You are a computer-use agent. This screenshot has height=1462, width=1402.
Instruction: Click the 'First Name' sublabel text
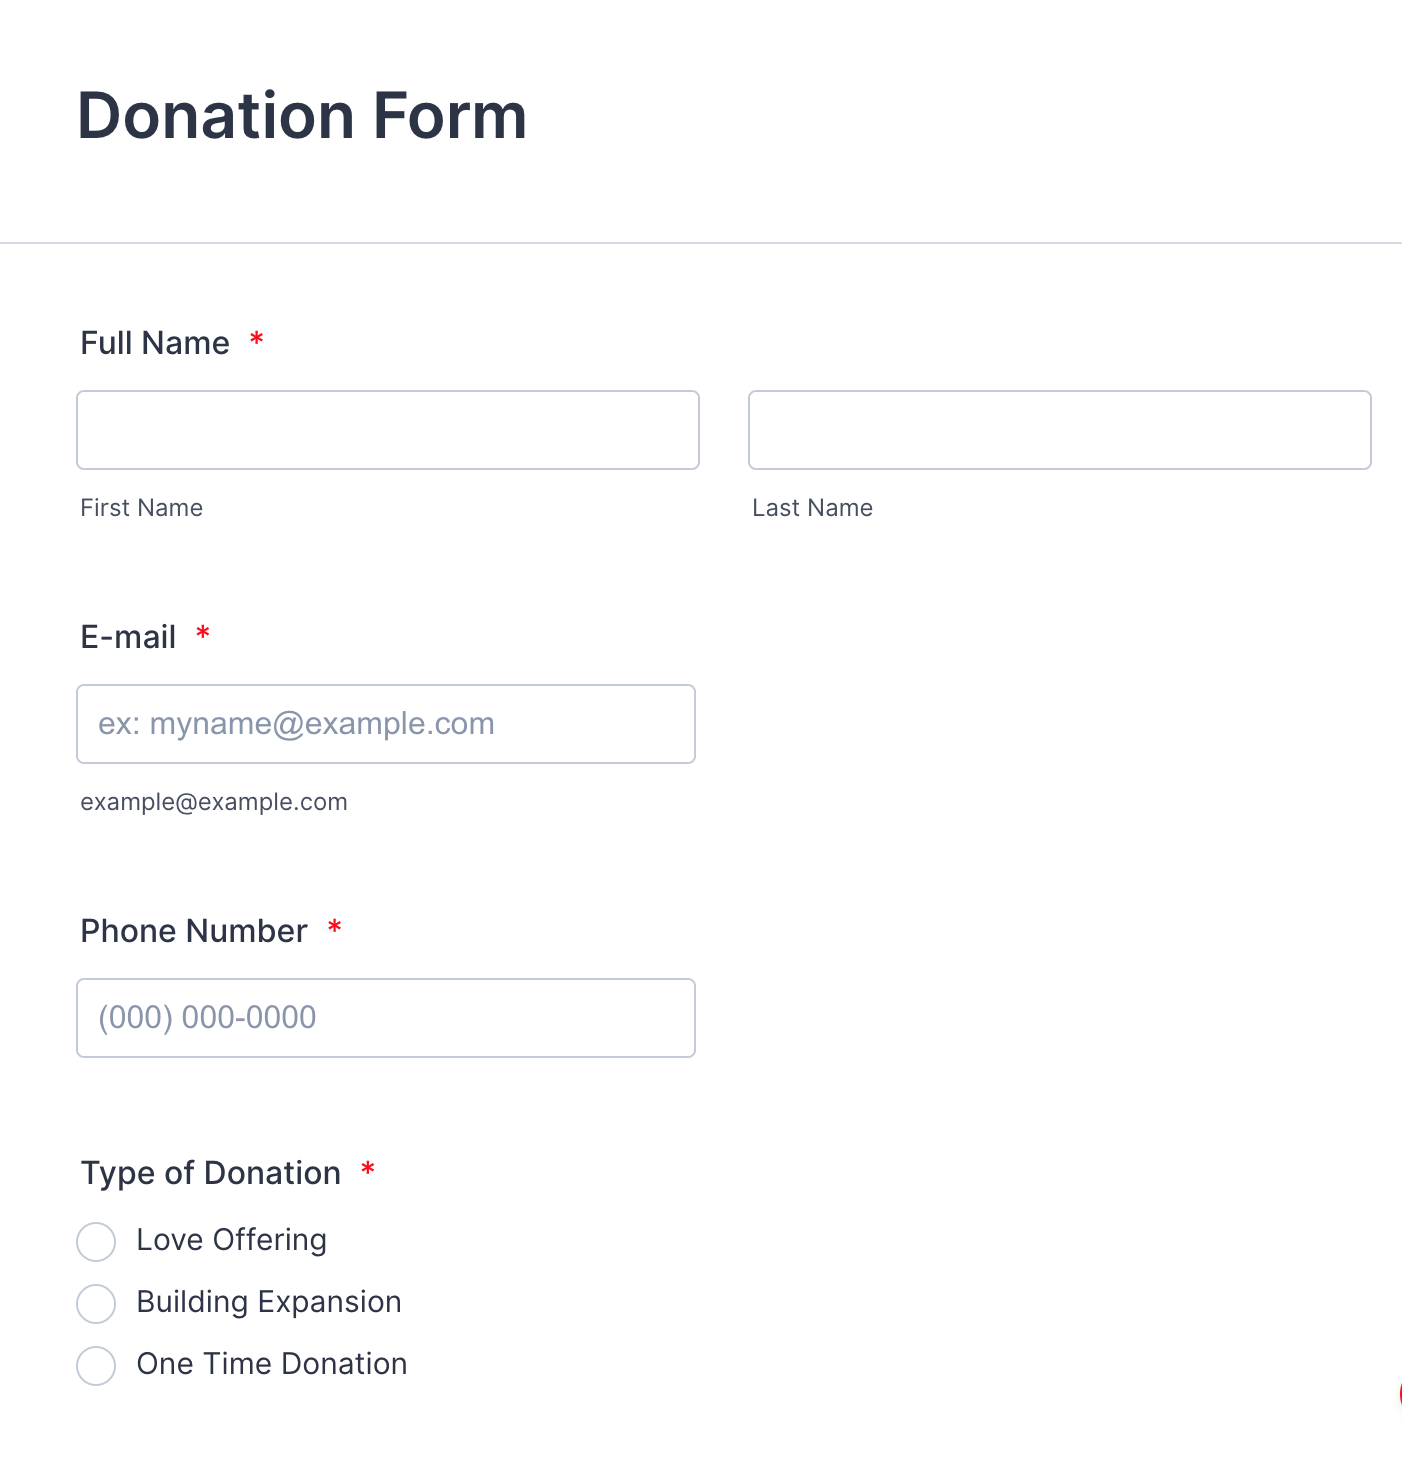[x=142, y=508]
